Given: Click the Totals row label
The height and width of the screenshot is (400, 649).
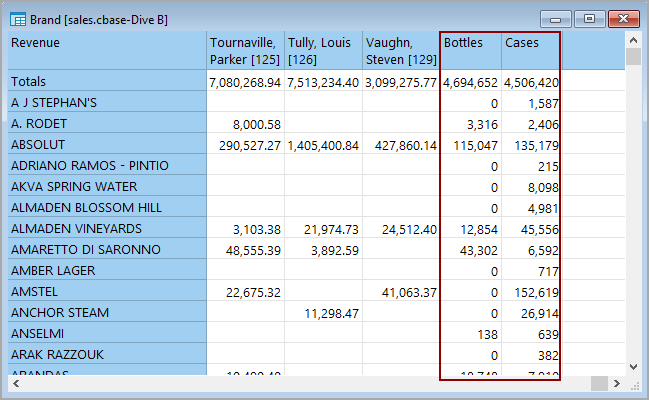Looking at the screenshot, I should (105, 82).
